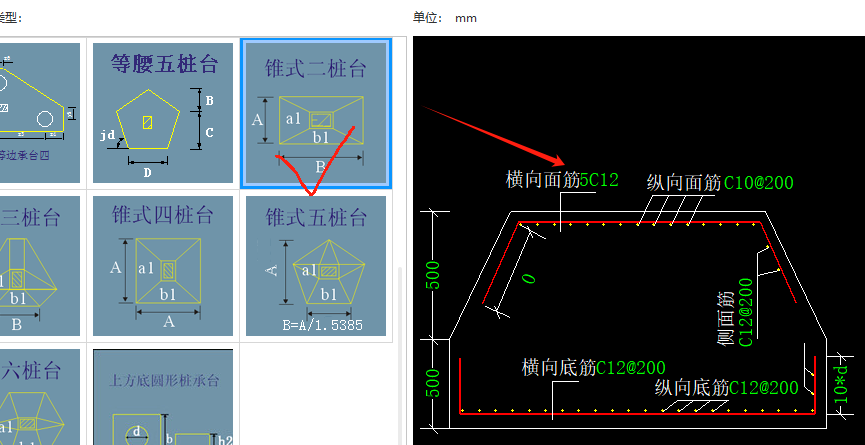Screen dimensions: 865x445
Task: Edit the 10*d hook length value
Action: (842, 382)
